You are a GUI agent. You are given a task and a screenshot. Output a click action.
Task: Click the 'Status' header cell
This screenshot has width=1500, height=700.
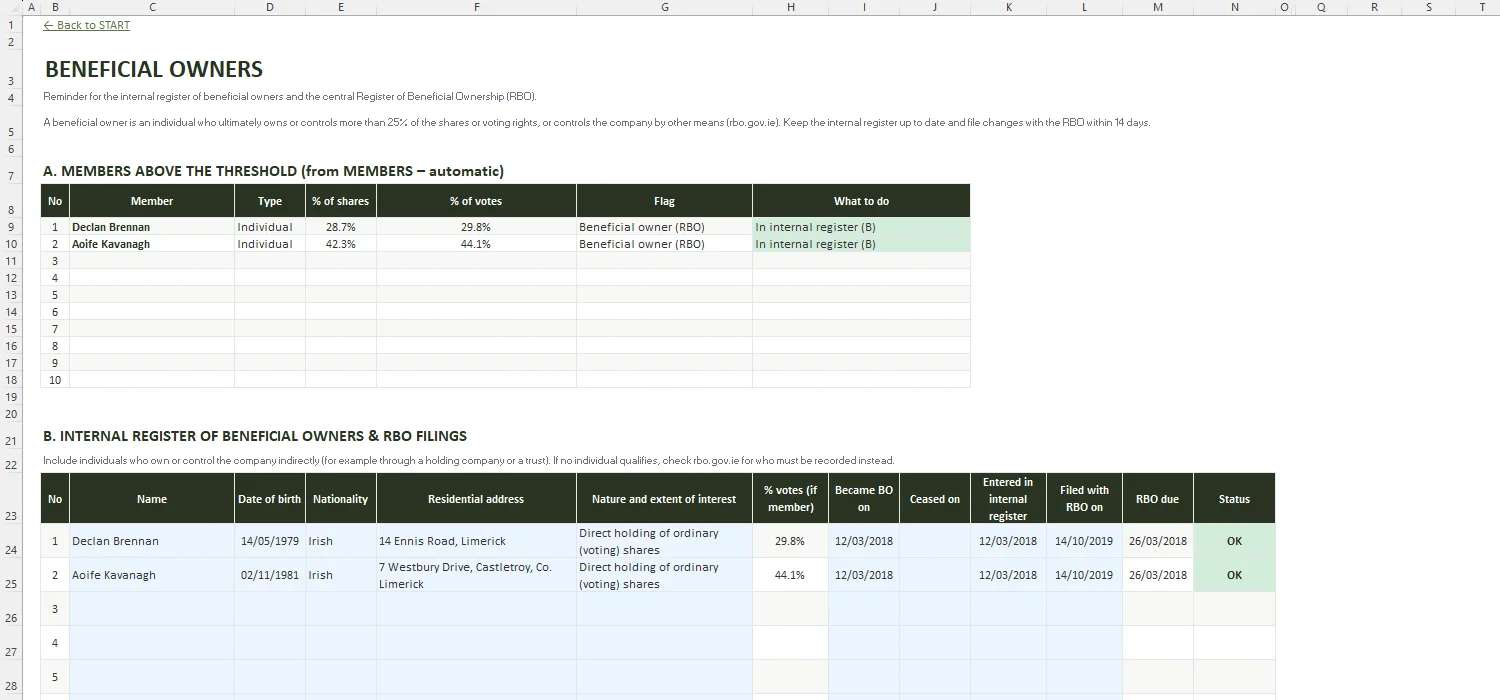coord(1234,499)
